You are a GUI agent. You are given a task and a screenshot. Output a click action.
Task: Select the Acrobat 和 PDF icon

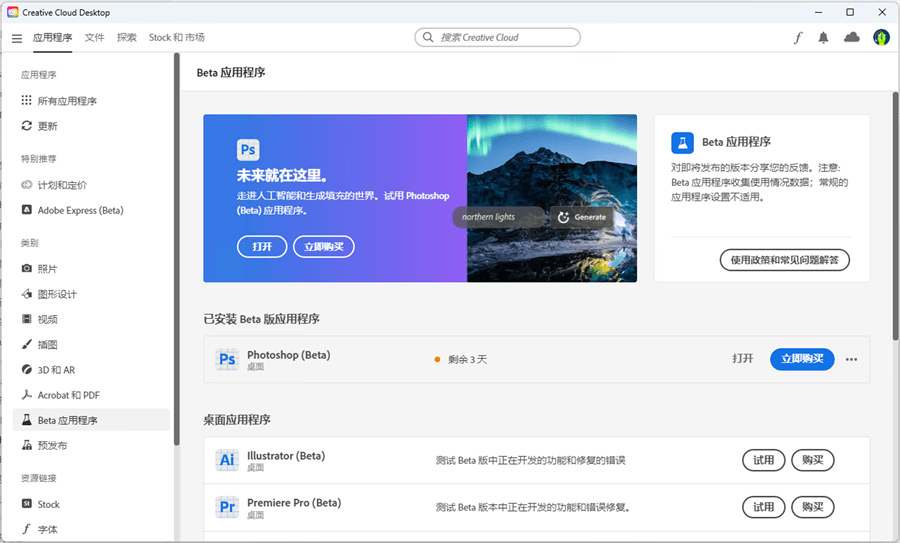(26, 395)
